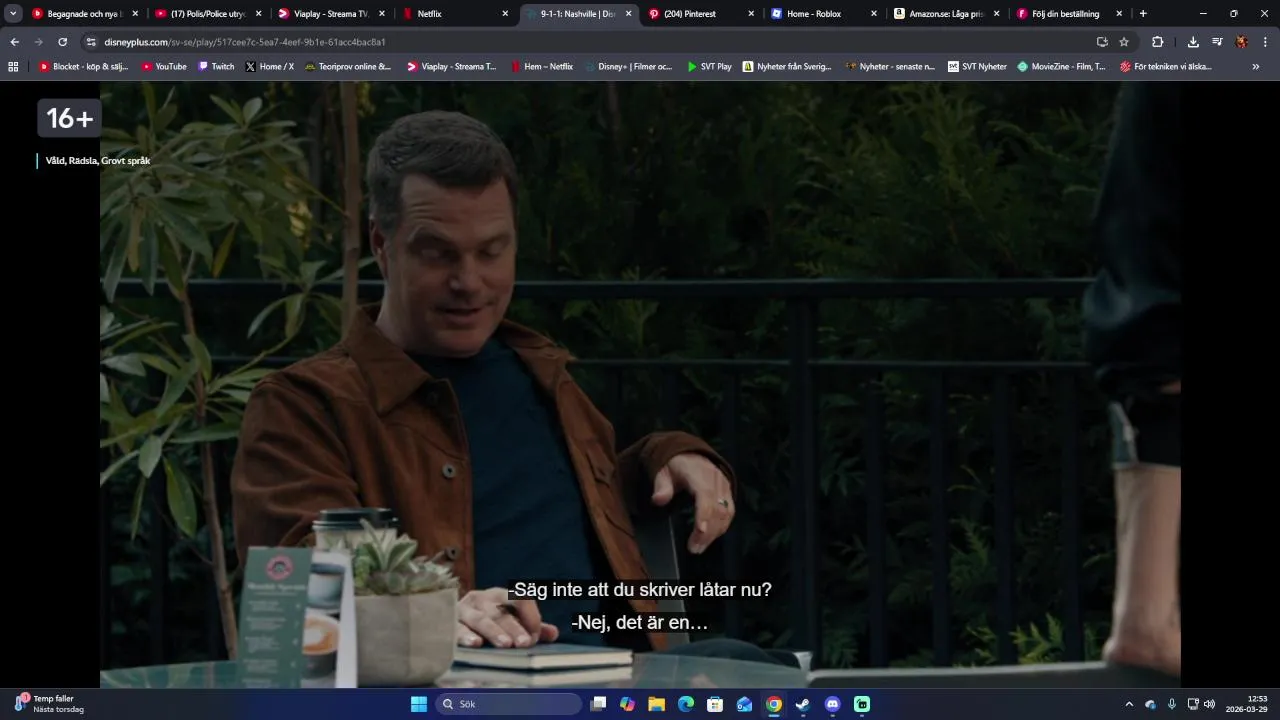Open the Viaplay - Streama bookmark
This screenshot has height=720, width=1280.
click(x=451, y=66)
